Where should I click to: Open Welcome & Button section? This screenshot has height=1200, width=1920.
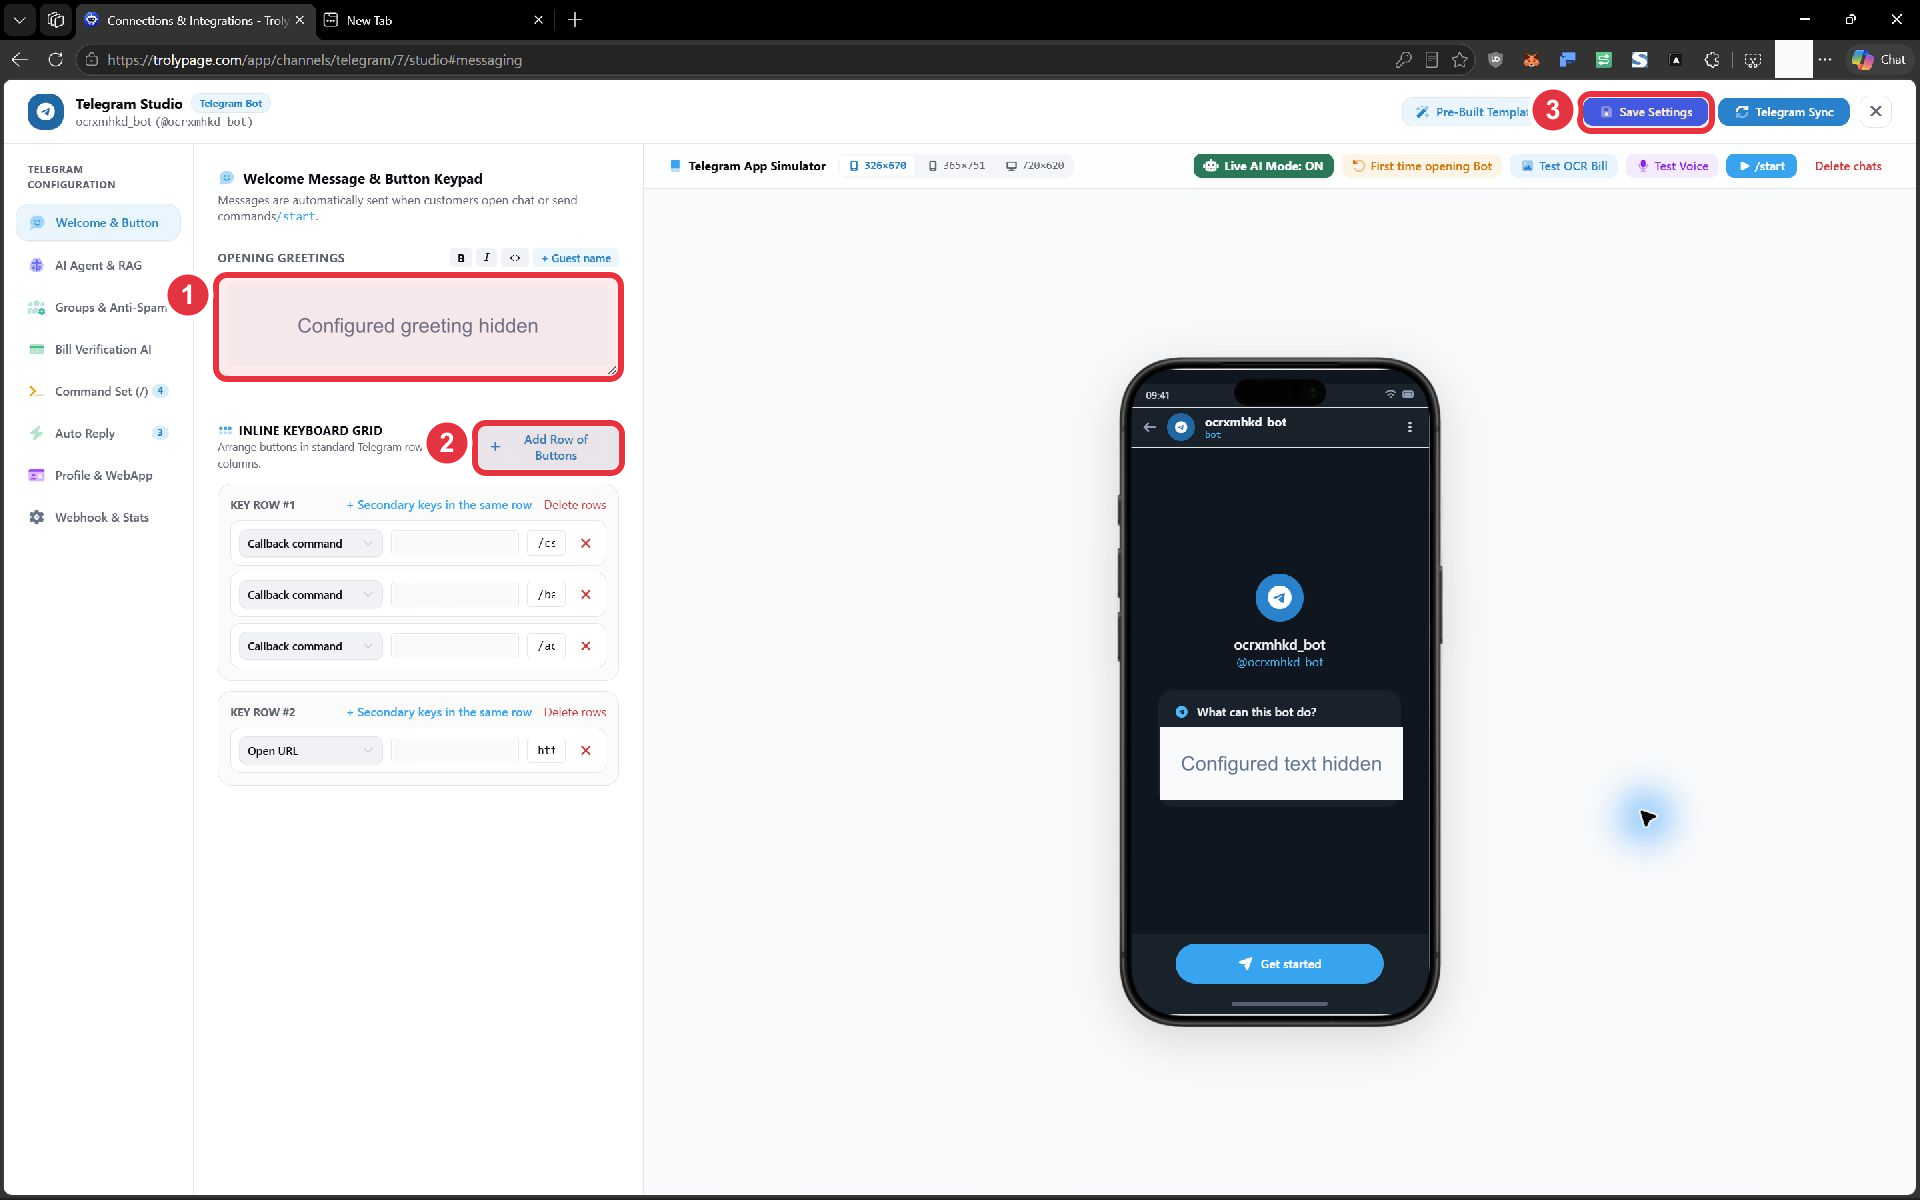[98, 223]
